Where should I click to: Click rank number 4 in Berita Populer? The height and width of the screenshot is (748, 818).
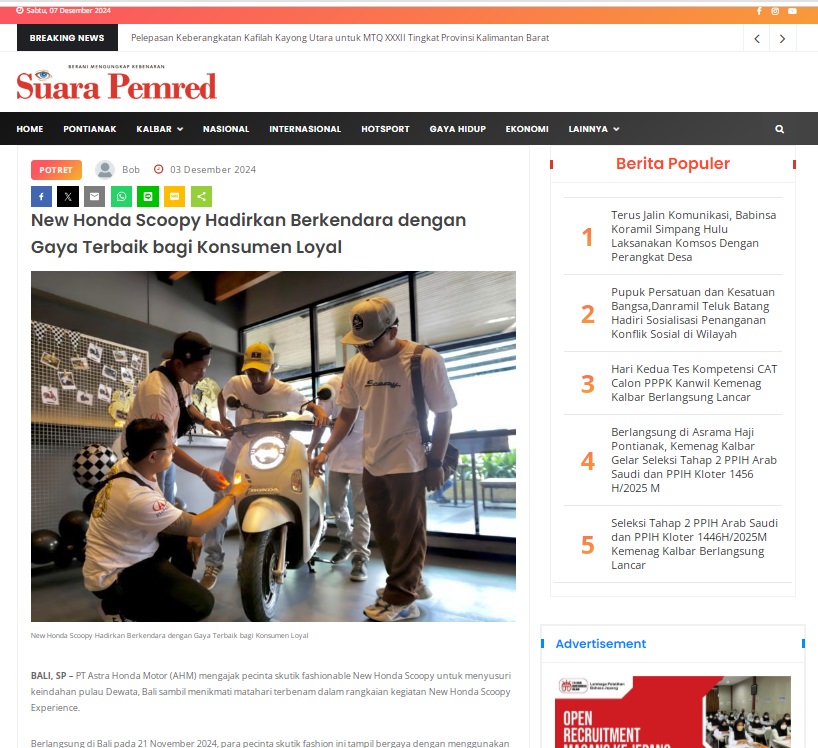(587, 461)
